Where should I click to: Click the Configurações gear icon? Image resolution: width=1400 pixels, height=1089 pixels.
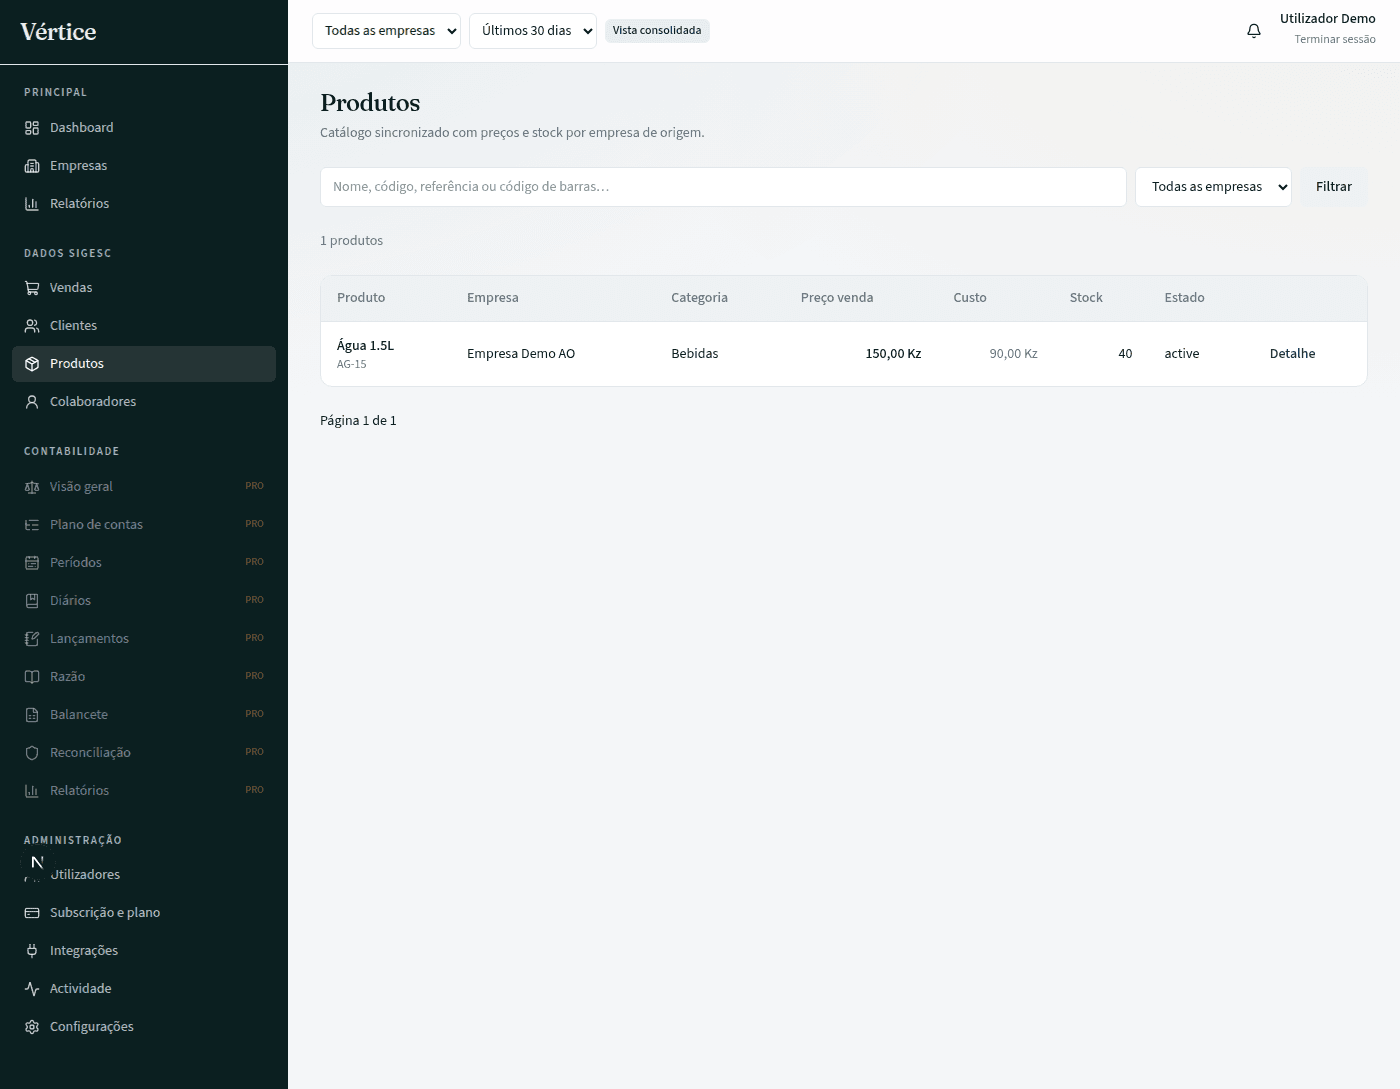[32, 1027]
